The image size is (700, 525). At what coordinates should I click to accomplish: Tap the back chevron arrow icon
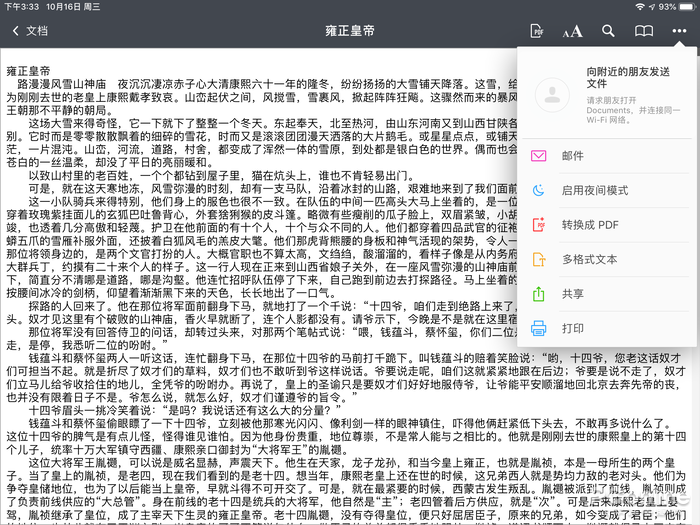pos(16,31)
